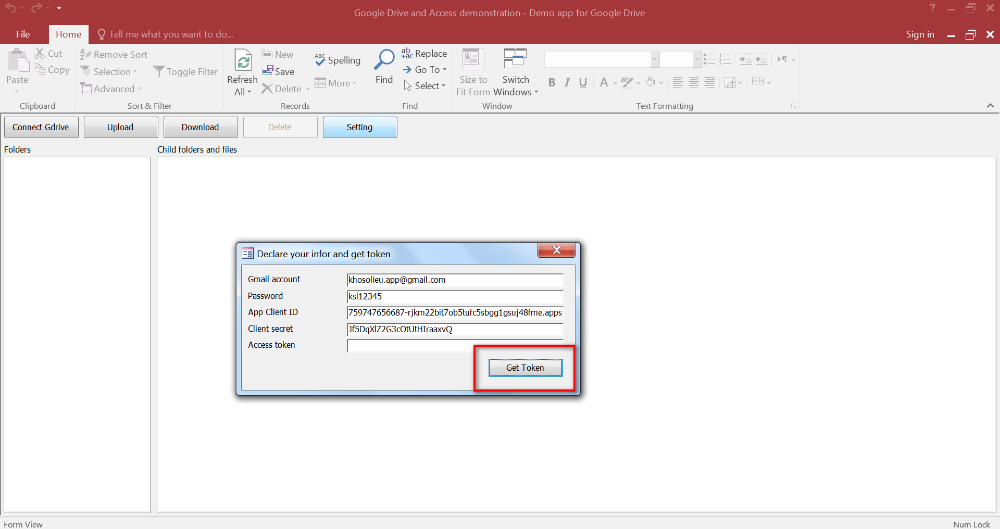Click the Spelling check icon
The height and width of the screenshot is (529, 1000).
(x=320, y=60)
